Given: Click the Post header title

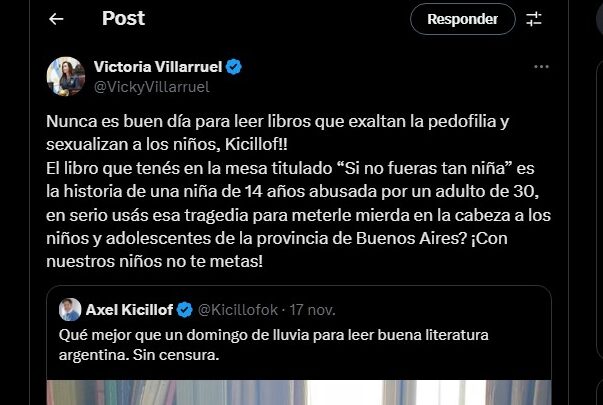Looking at the screenshot, I should coord(123,18).
